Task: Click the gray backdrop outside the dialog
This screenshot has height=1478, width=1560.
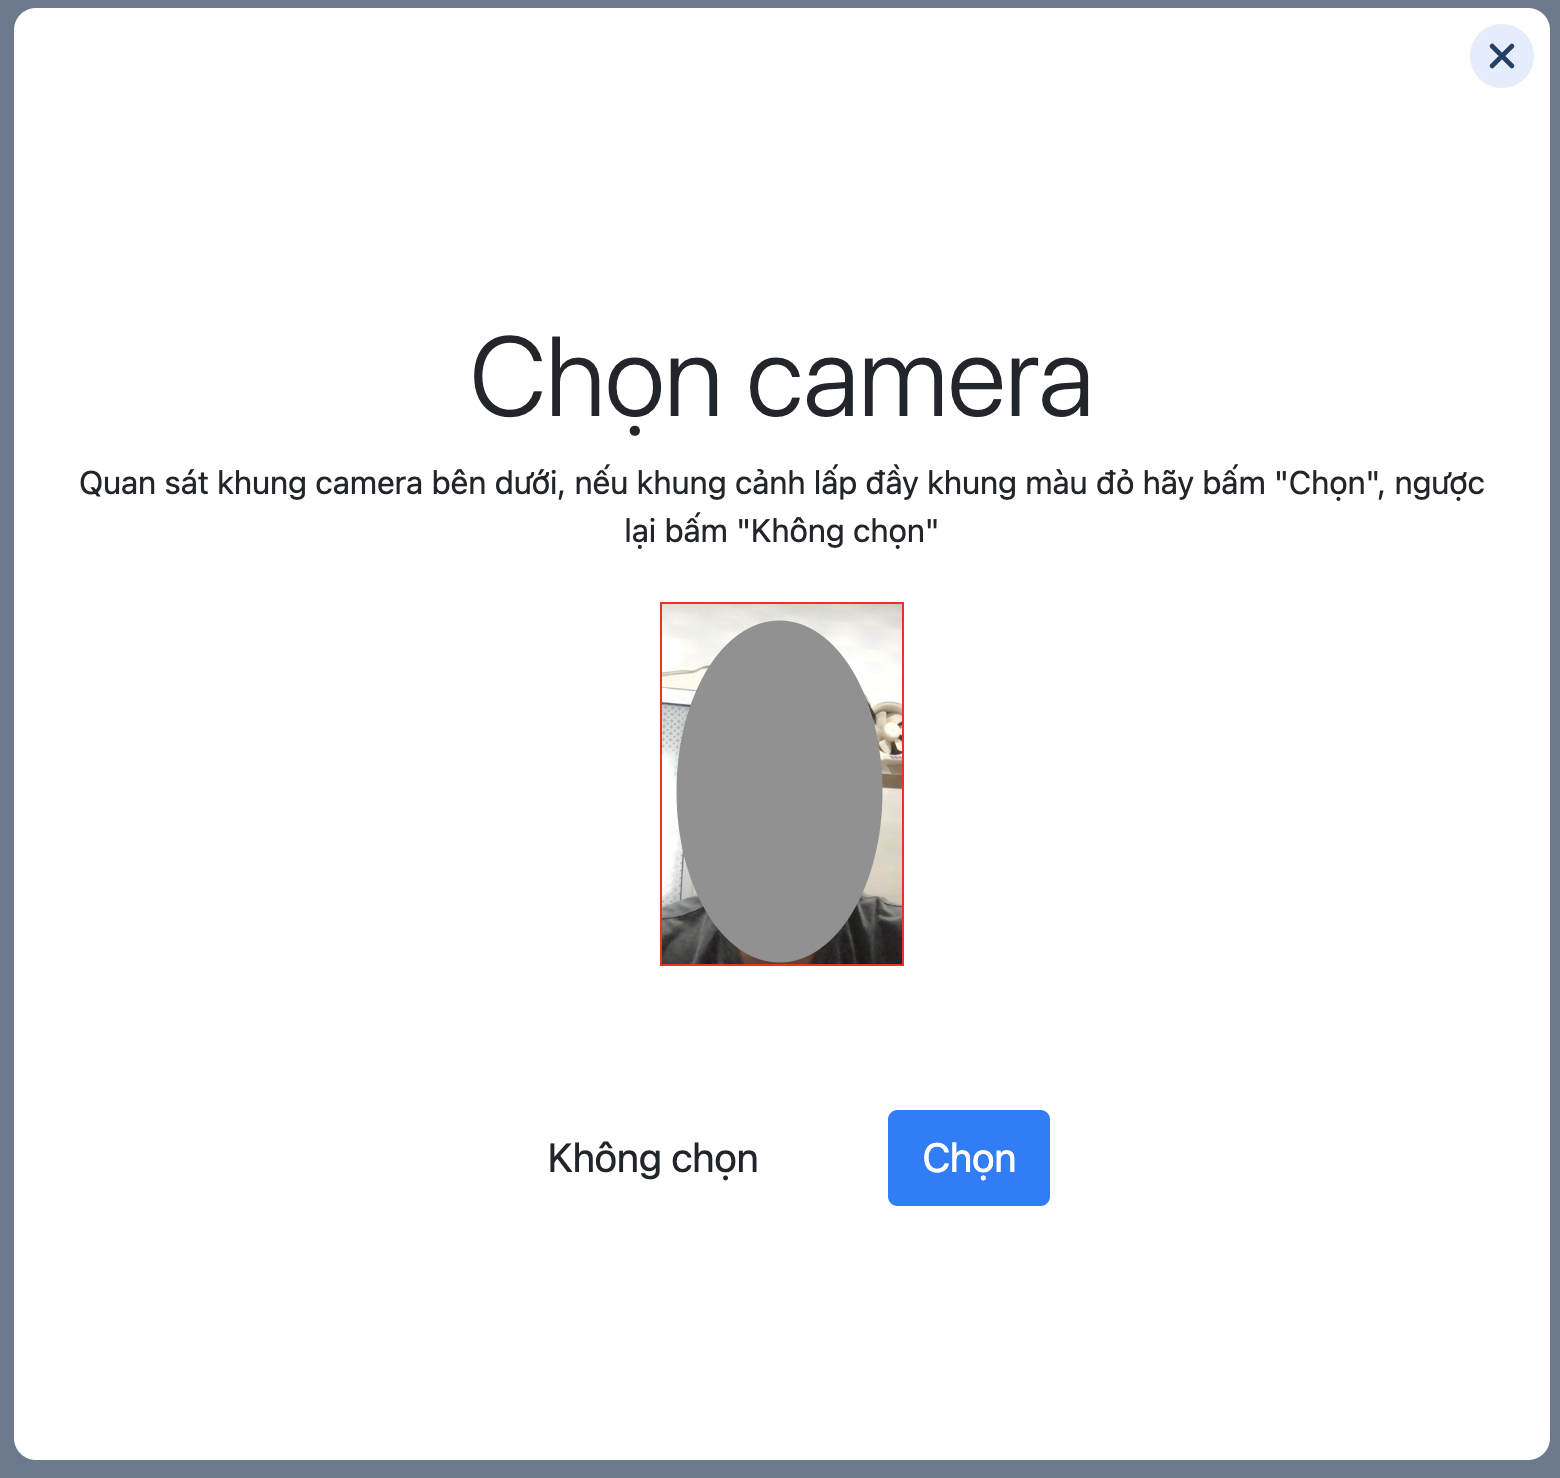Action: click(x=6, y=740)
